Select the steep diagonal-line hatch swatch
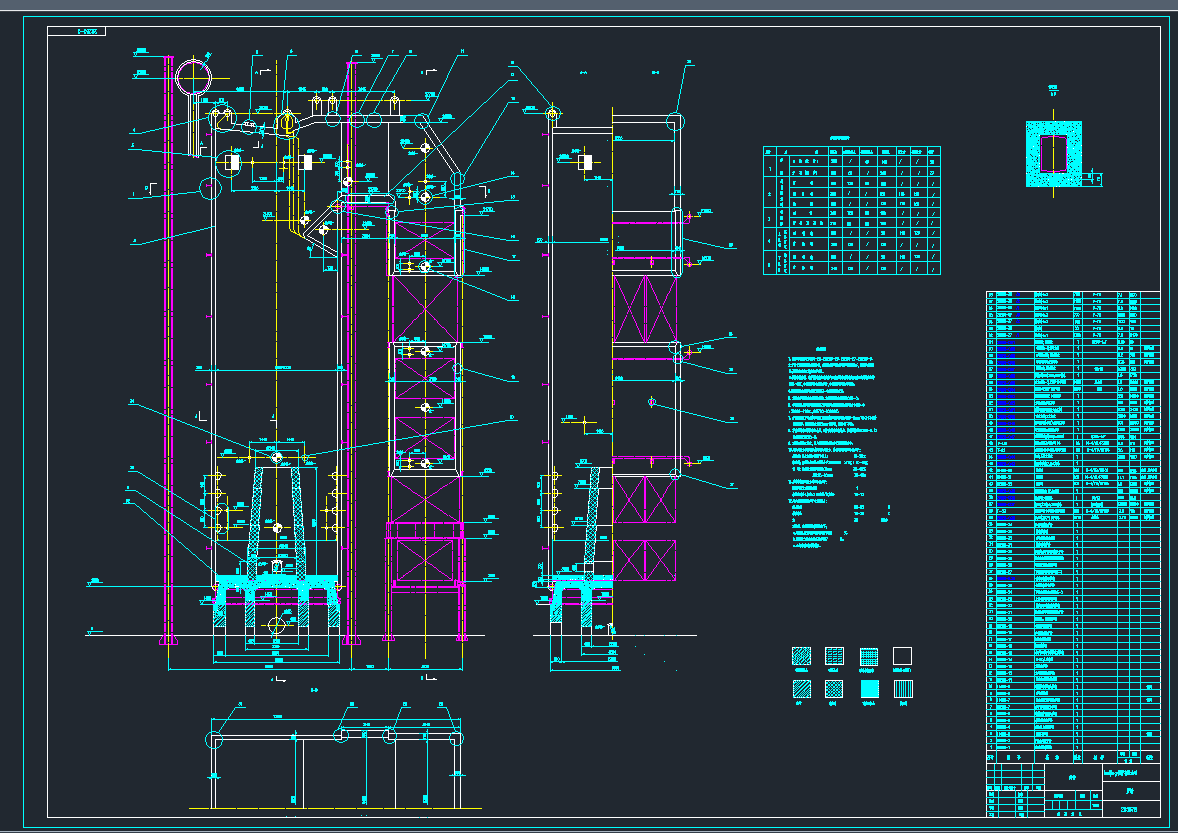This screenshot has width=1178, height=833. click(x=801, y=688)
